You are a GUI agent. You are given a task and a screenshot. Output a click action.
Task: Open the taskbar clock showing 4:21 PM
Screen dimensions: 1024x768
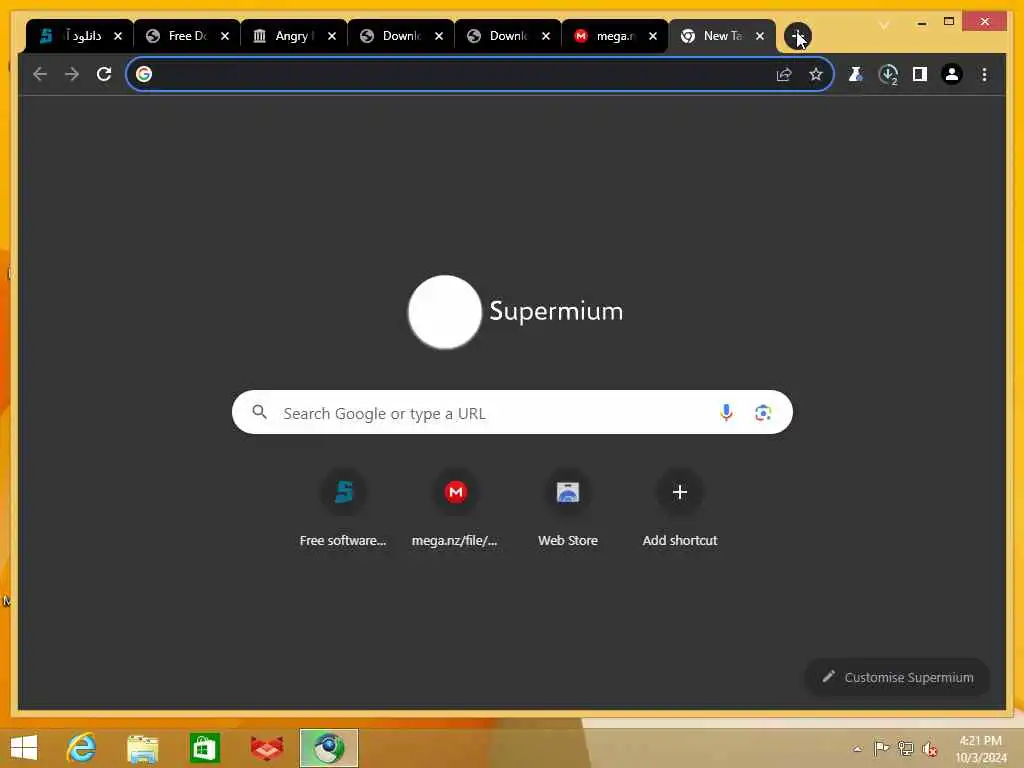[980, 749]
